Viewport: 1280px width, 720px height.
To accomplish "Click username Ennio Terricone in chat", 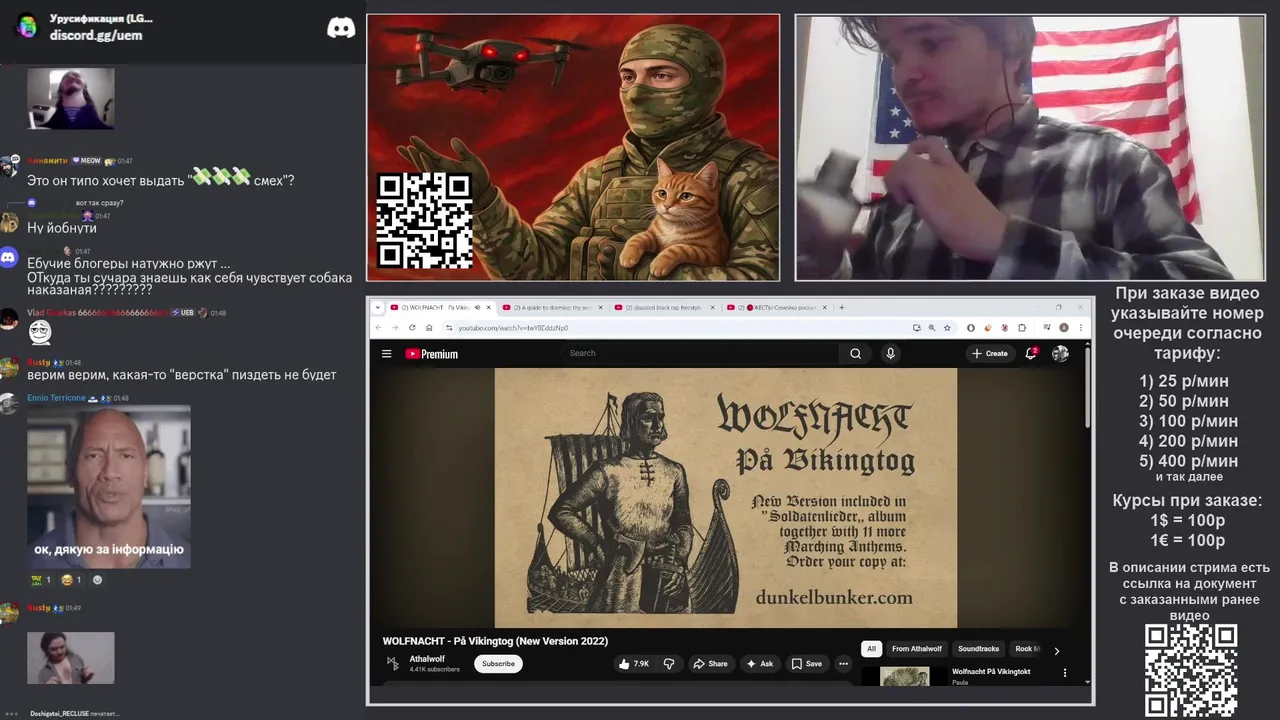I will tap(56, 398).
